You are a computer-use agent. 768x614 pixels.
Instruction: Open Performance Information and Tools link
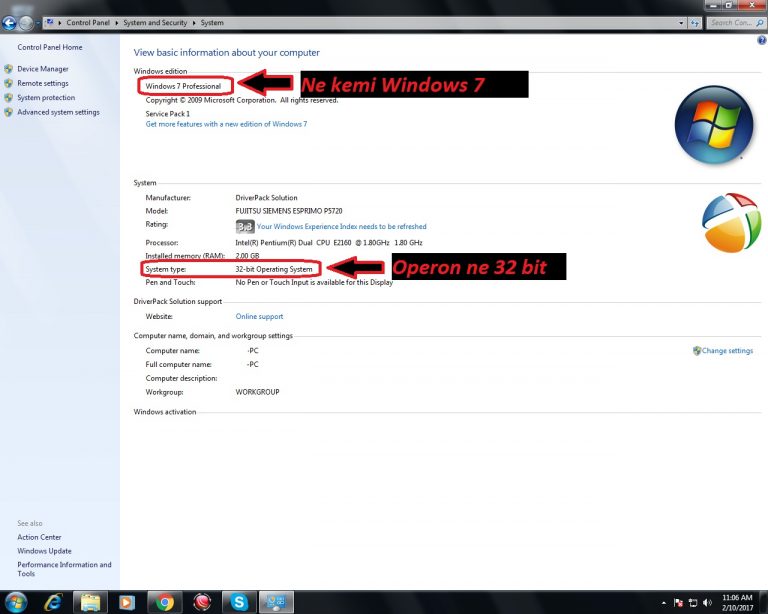(x=64, y=569)
